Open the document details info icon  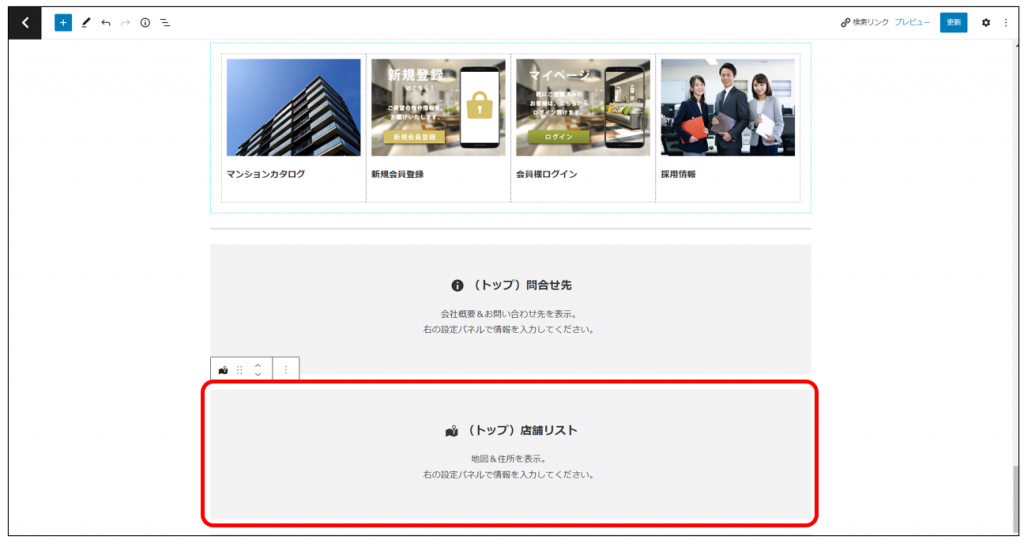pyautogui.click(x=145, y=22)
